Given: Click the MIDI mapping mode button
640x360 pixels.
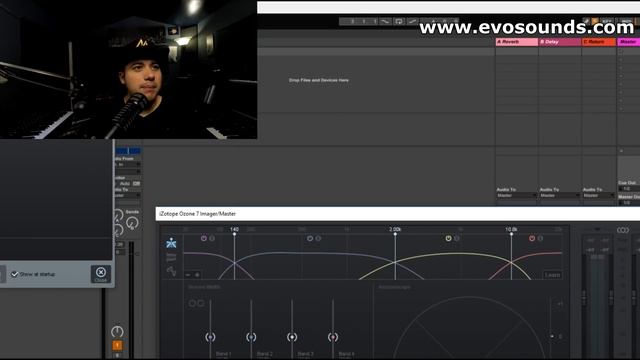Looking at the screenshot, I should click(x=627, y=21).
